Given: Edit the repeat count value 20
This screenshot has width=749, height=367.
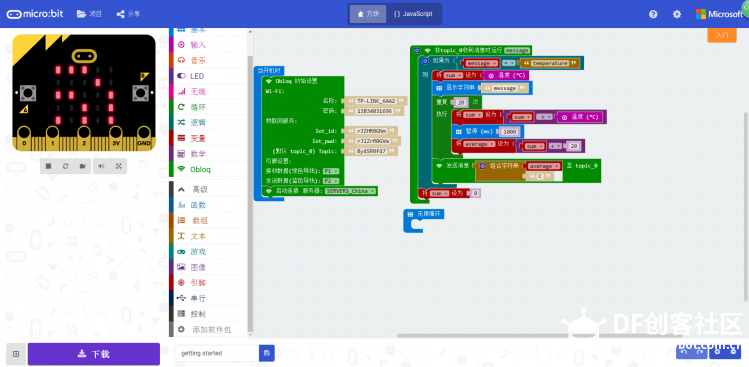Looking at the screenshot, I should 460,102.
